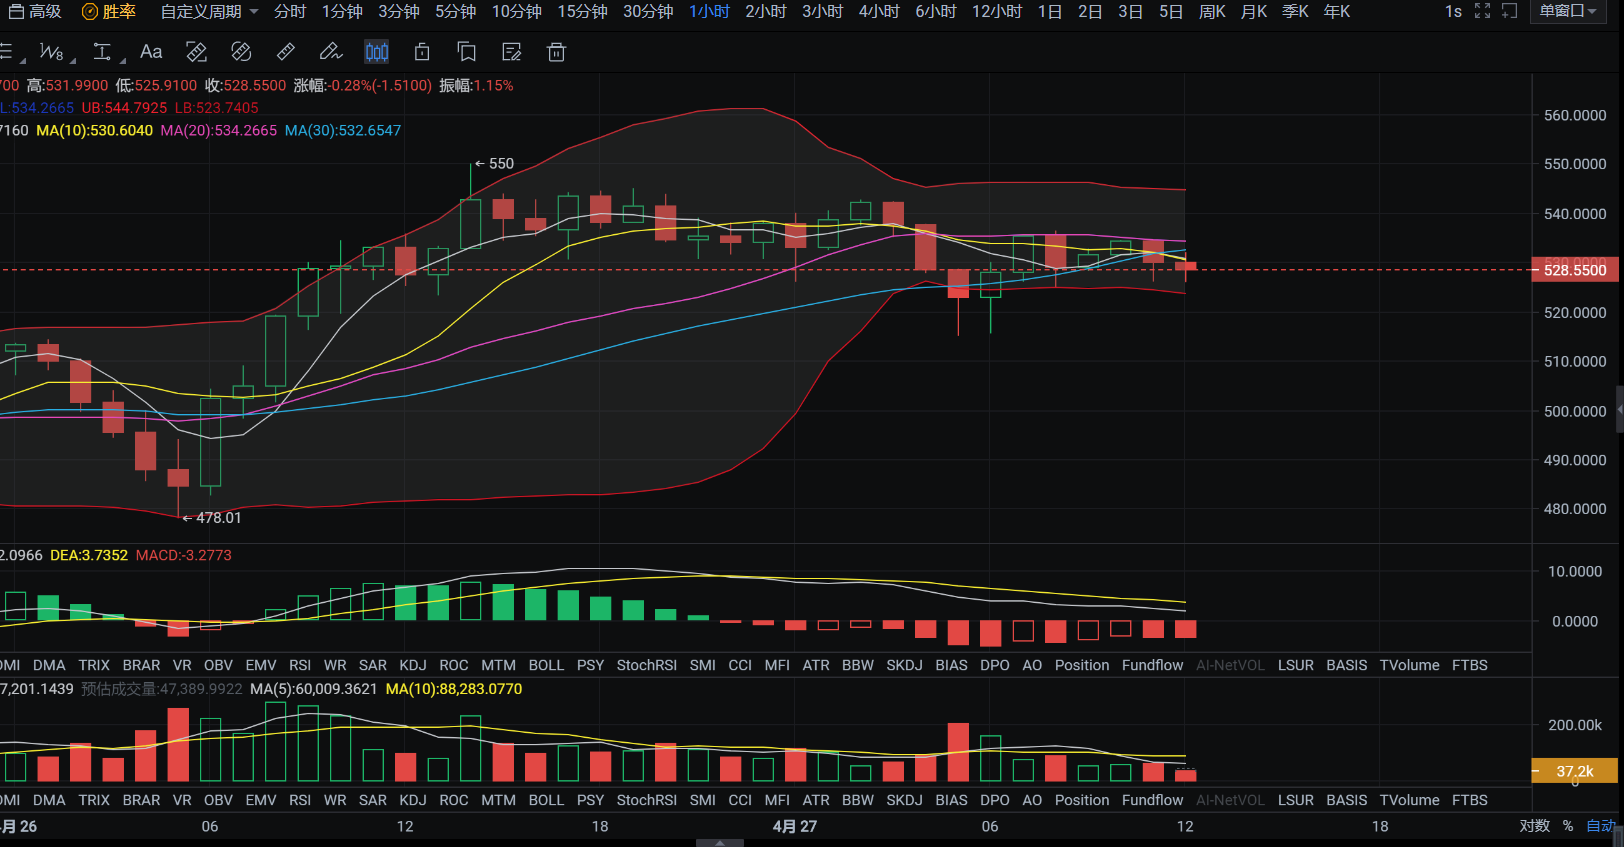Viewport: 1624px width, 847px height.
Task: Click the ruler measurement tool icon
Action: [286, 52]
